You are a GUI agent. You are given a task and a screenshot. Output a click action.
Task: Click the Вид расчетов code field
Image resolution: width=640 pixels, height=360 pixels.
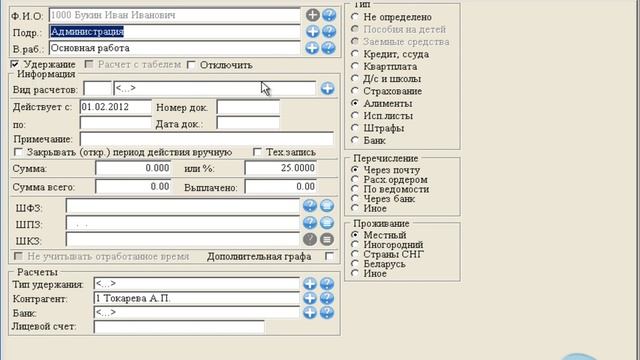coord(97,89)
